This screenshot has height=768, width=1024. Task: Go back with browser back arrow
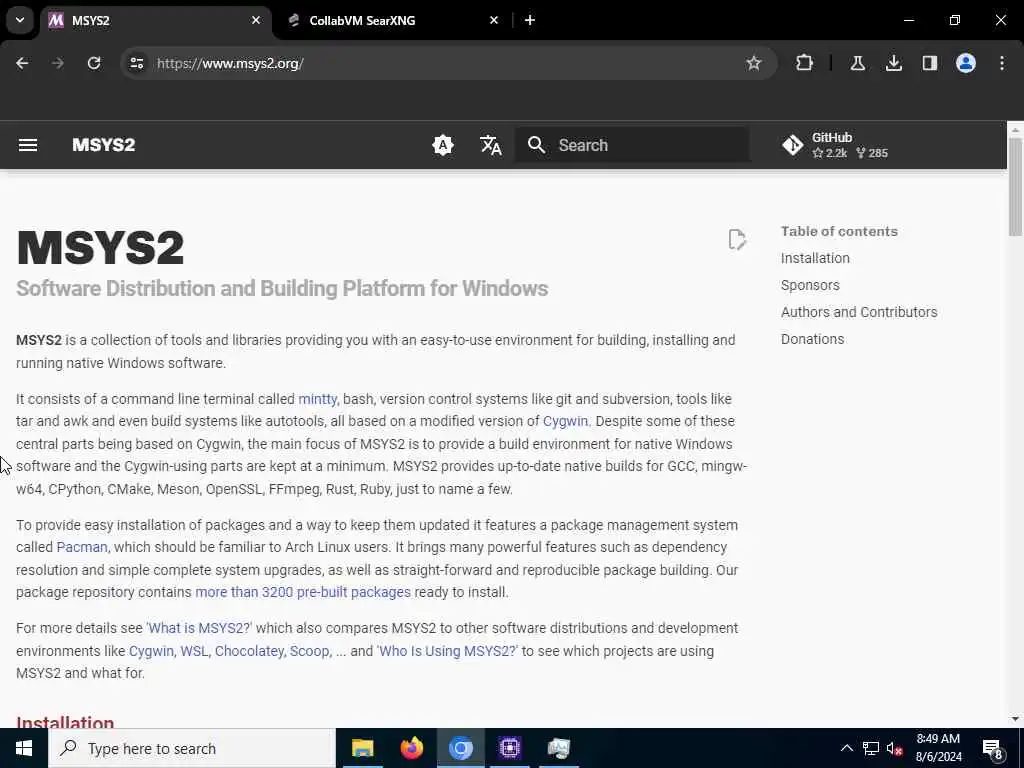(x=22, y=63)
